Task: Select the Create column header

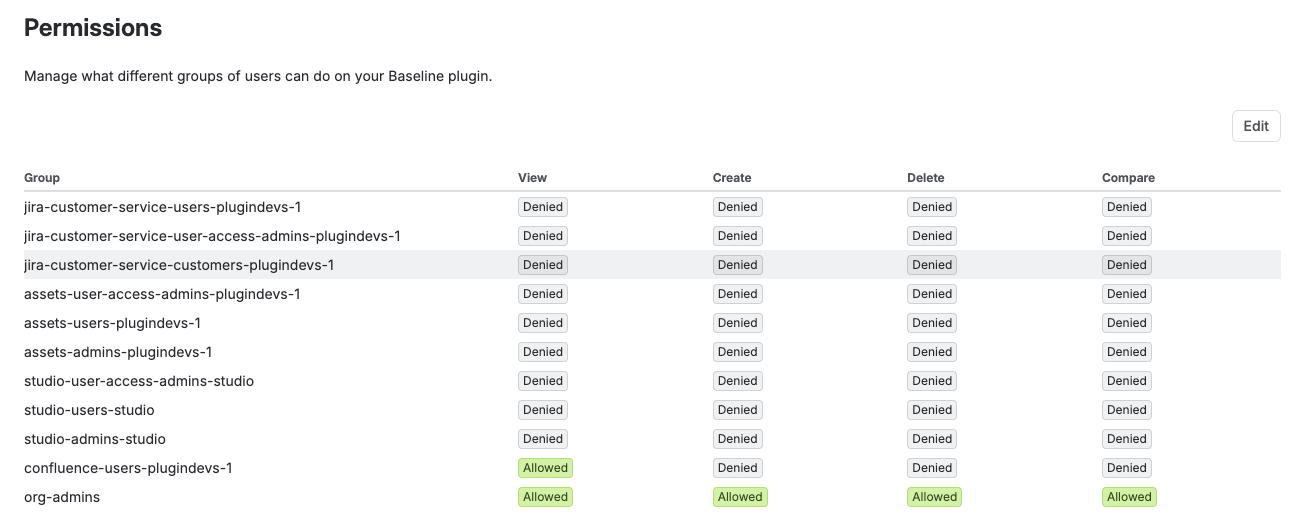Action: (x=732, y=178)
